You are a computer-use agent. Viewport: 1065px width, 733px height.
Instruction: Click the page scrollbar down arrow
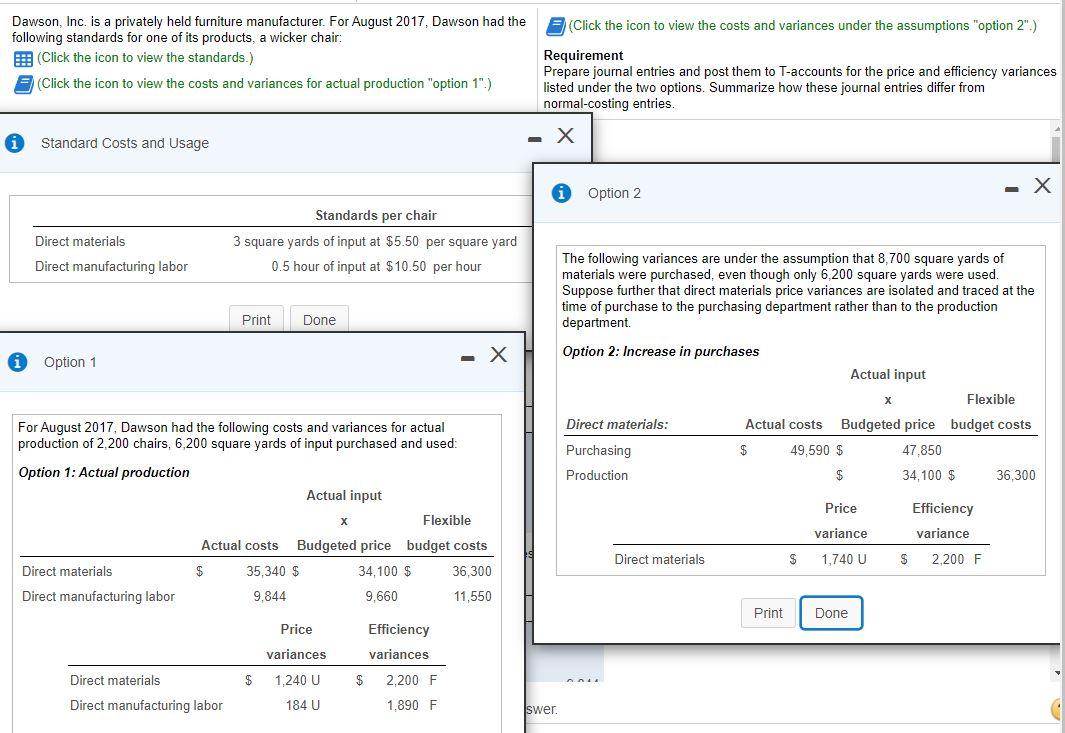click(x=1056, y=673)
